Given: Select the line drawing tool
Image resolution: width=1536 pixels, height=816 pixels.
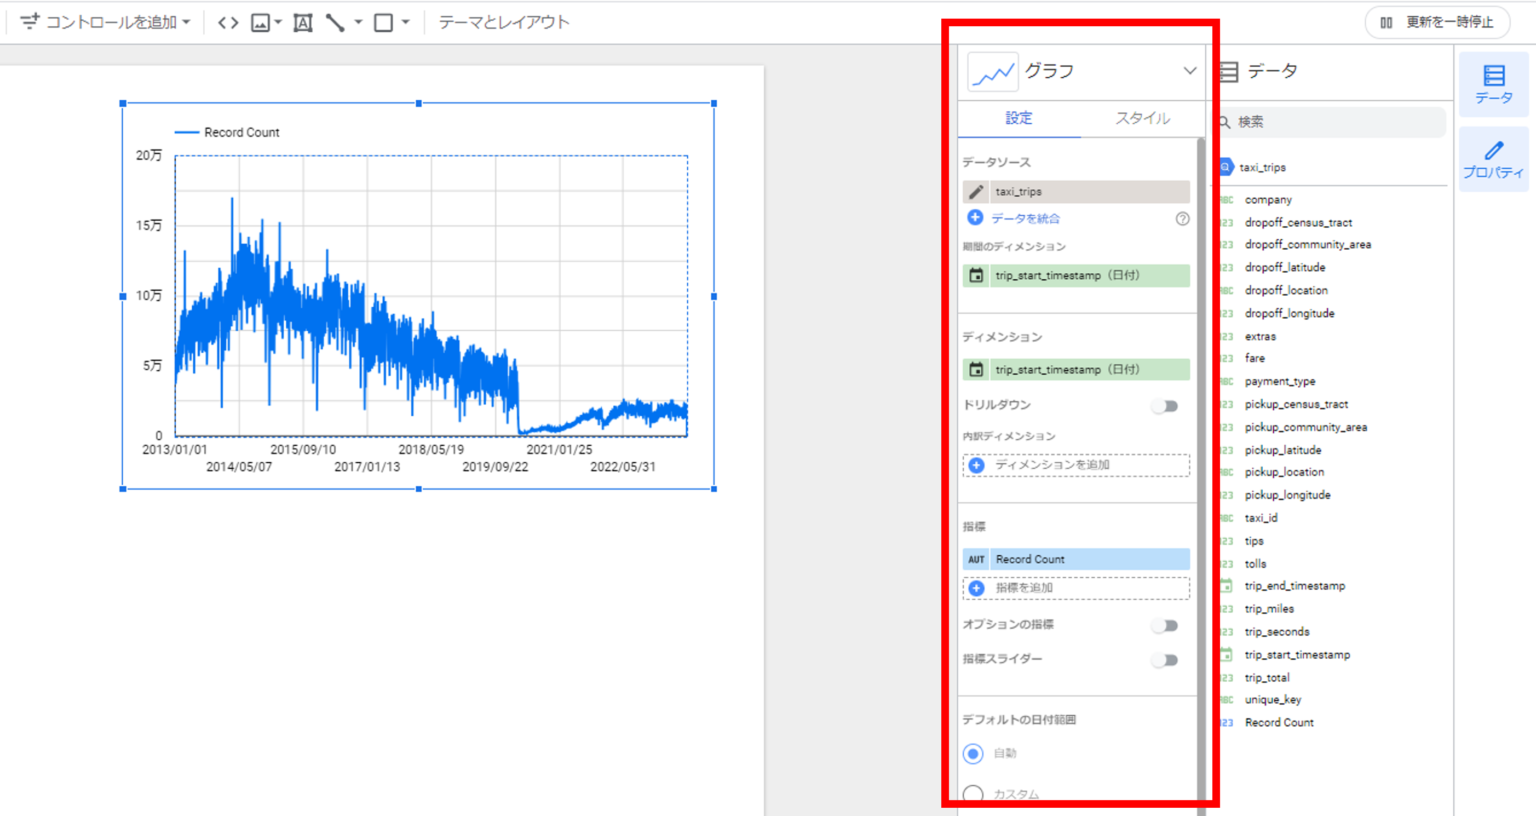Looking at the screenshot, I should (x=335, y=22).
